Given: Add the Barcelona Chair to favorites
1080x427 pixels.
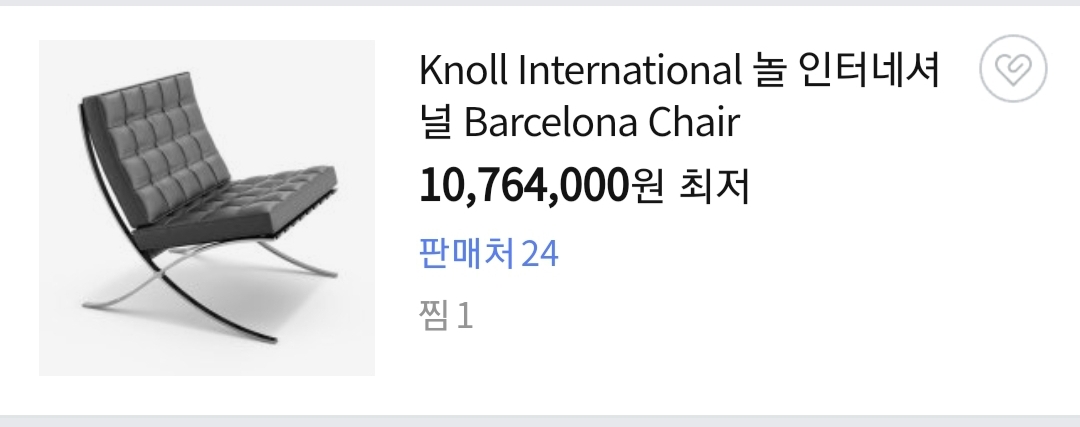Looking at the screenshot, I should click(x=1013, y=70).
